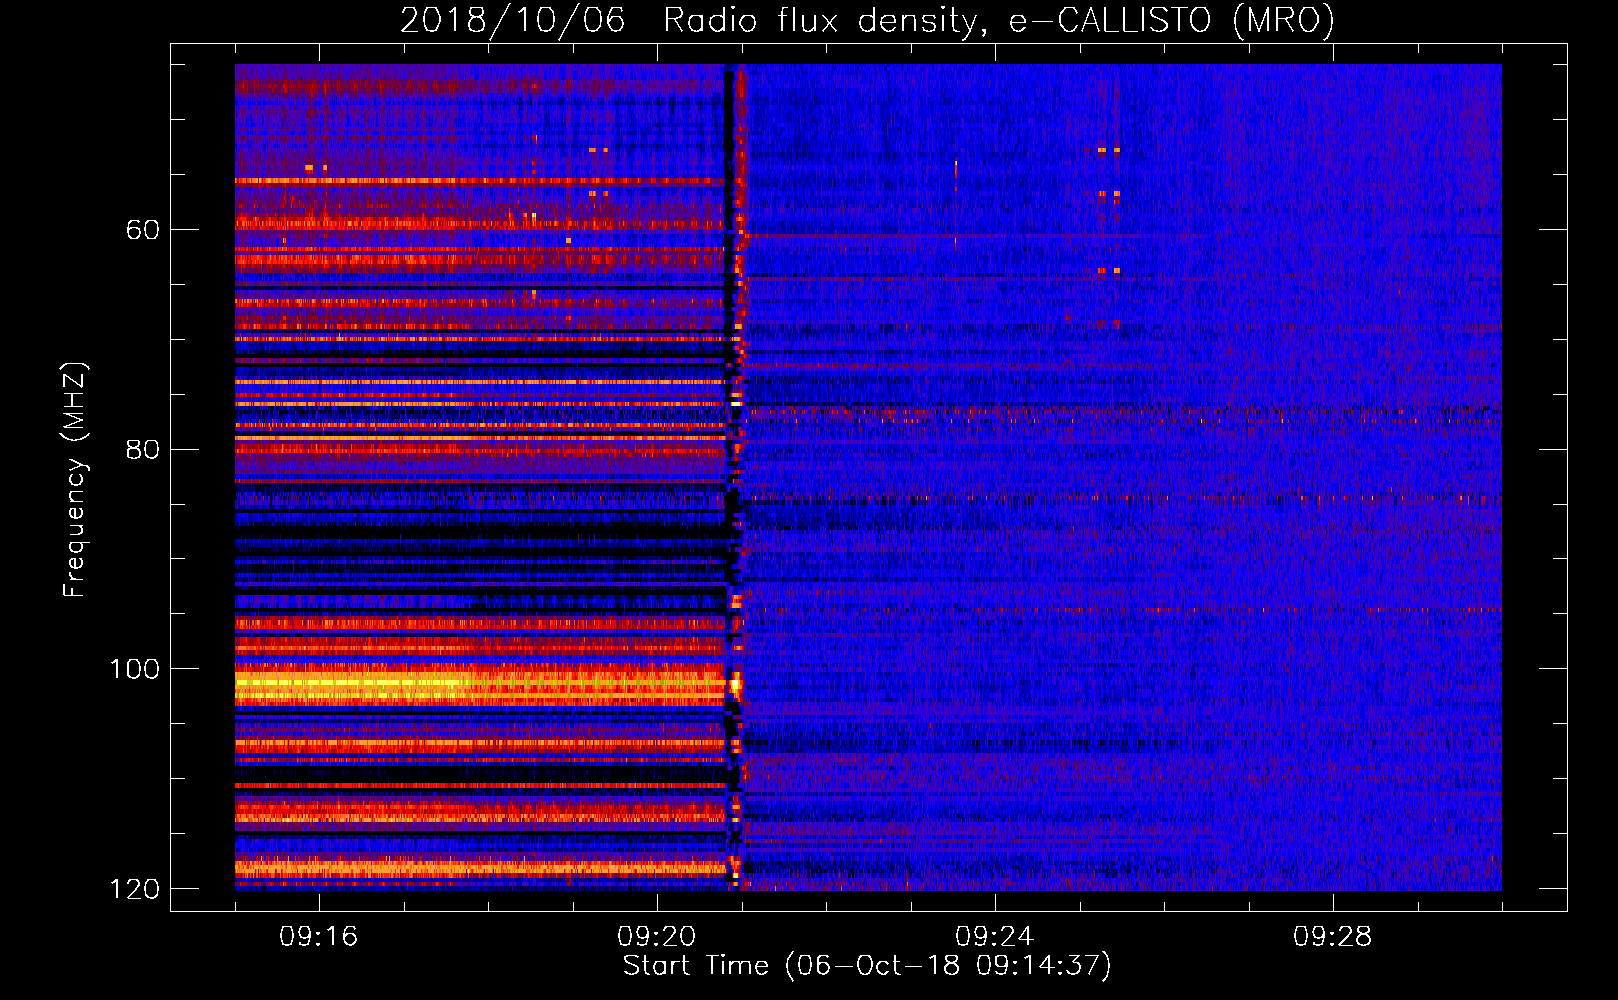Click the 60 MHz frequency tick label
The width and height of the screenshot is (1618, 1000).
143,230
